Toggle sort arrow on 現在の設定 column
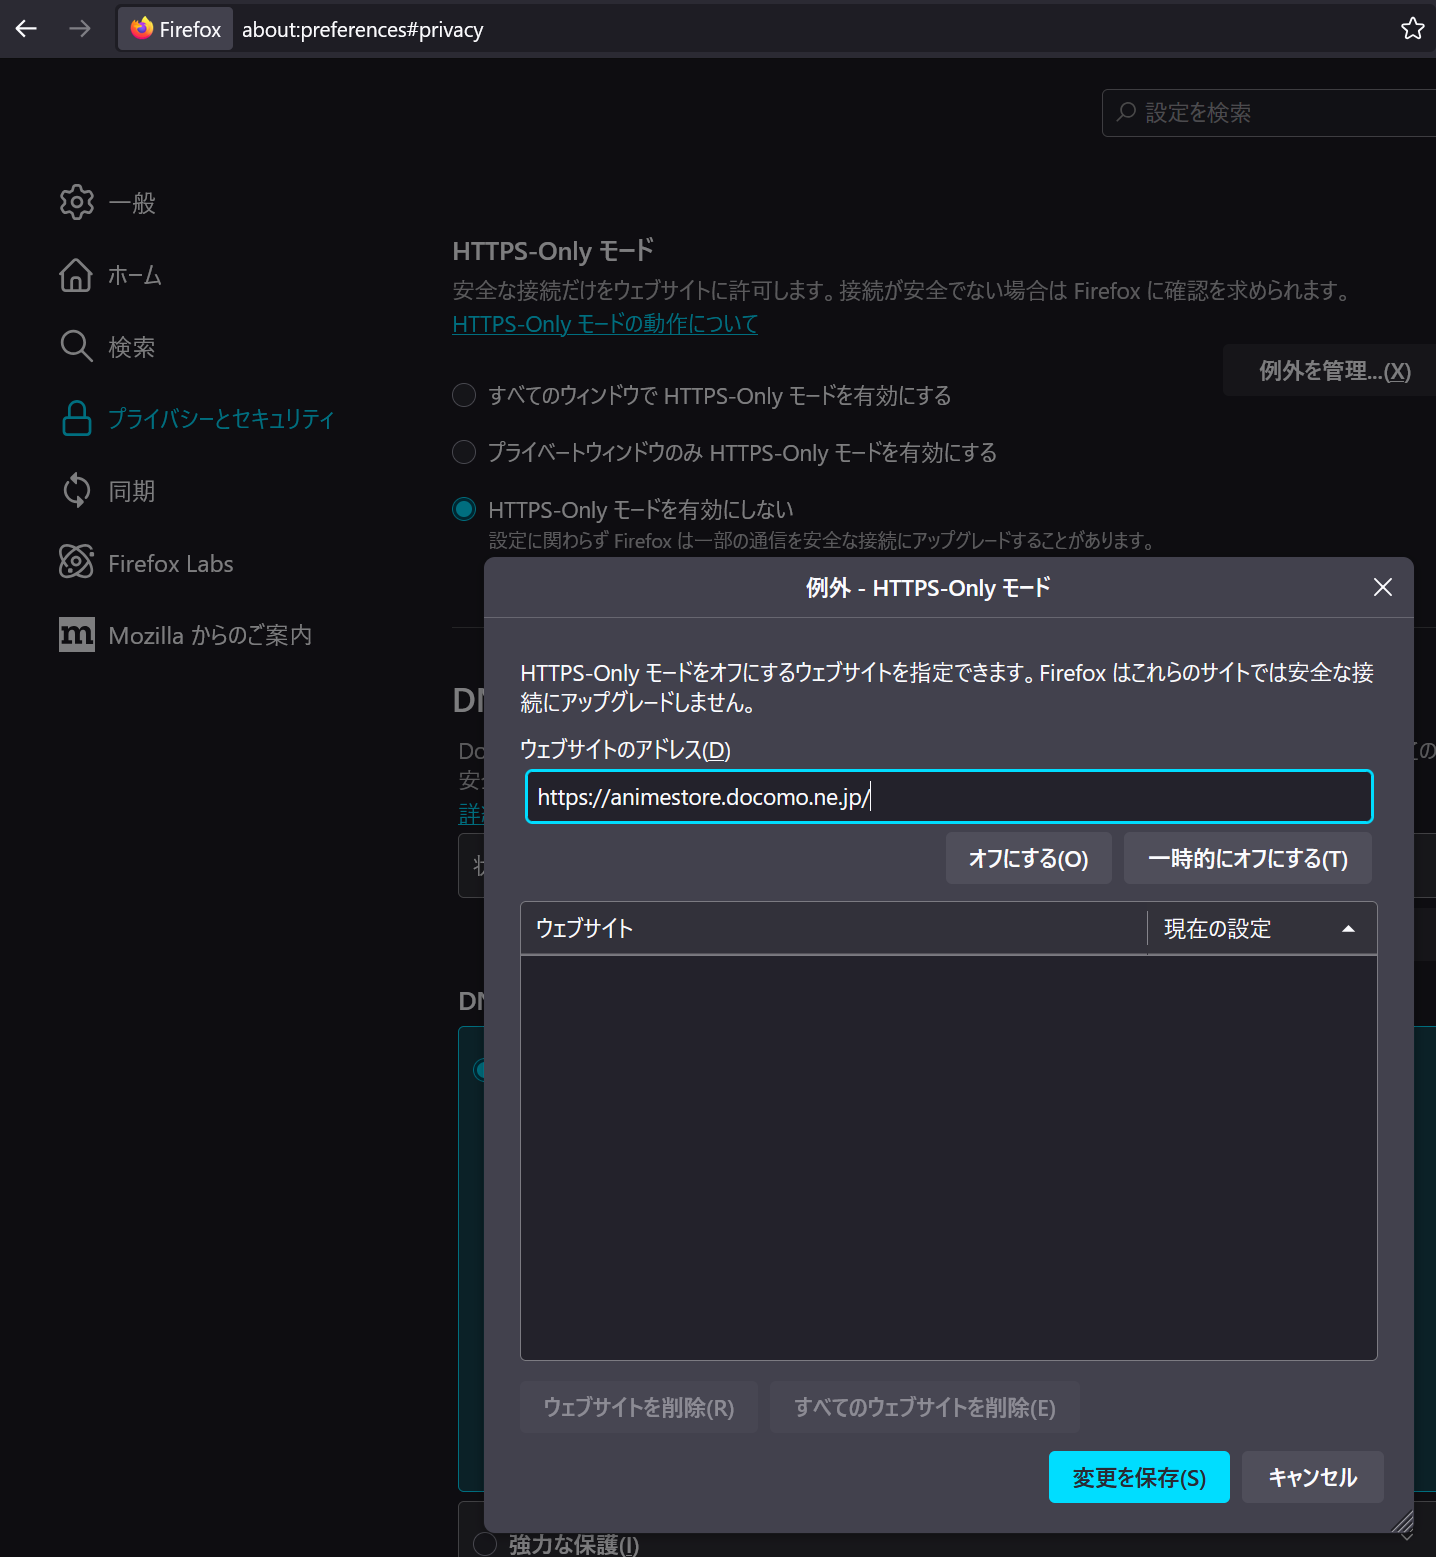 pos(1348,929)
